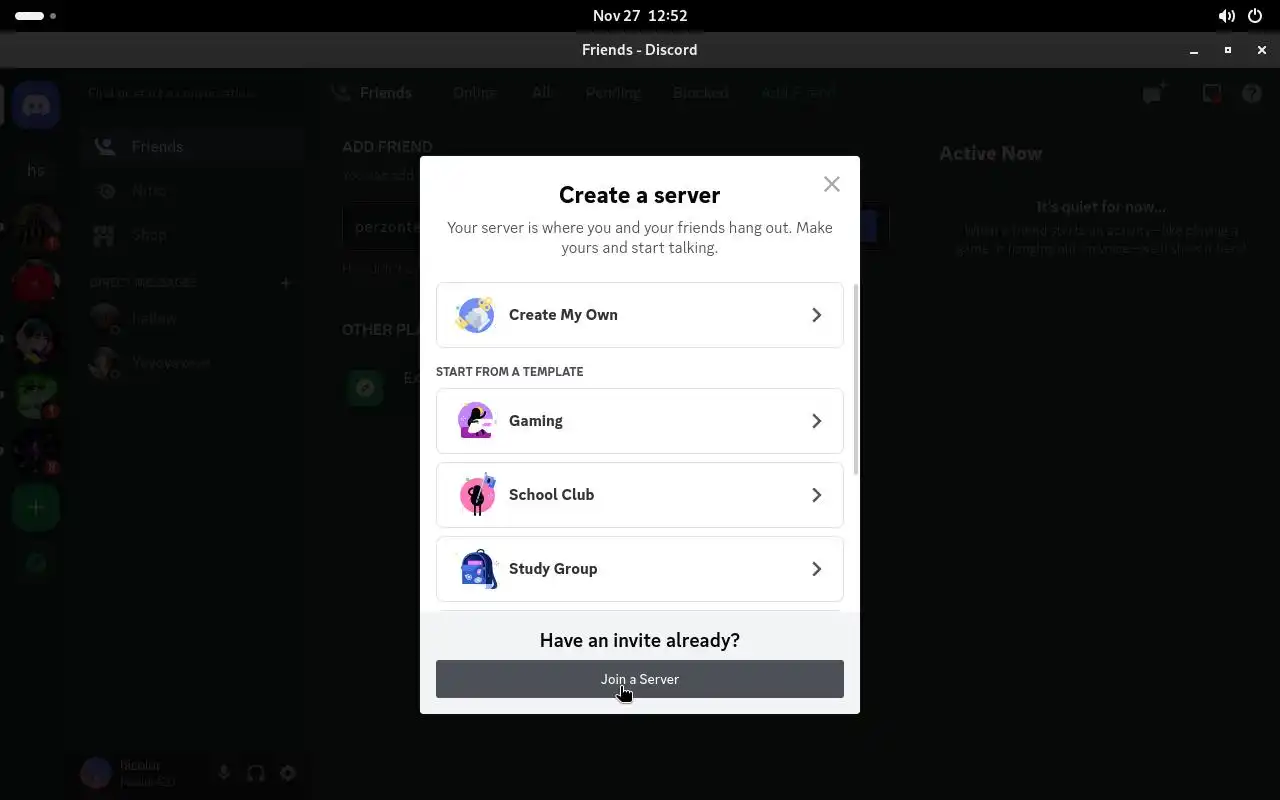The image size is (1280, 800).
Task: Click the green Add a Server plus icon
Action: [x=36, y=508]
